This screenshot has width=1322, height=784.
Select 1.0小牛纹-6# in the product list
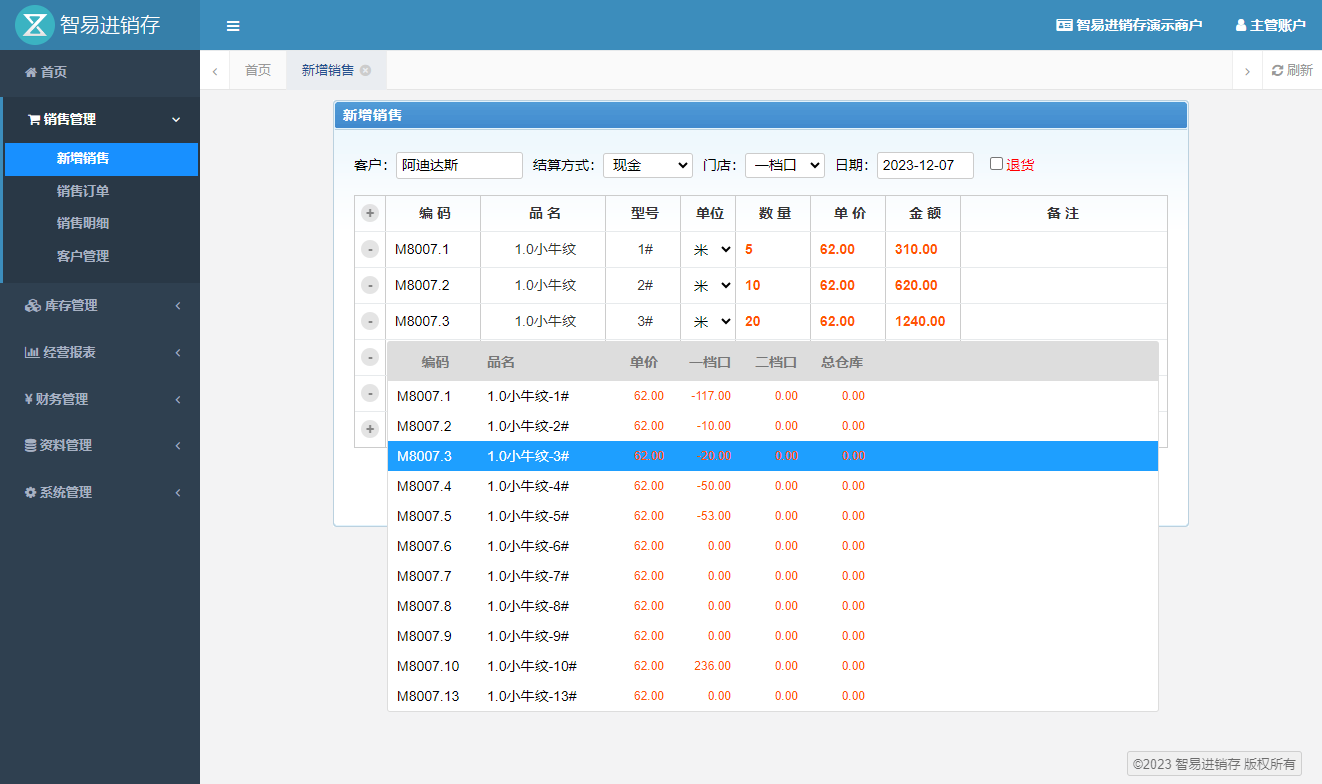pyautogui.click(x=772, y=546)
